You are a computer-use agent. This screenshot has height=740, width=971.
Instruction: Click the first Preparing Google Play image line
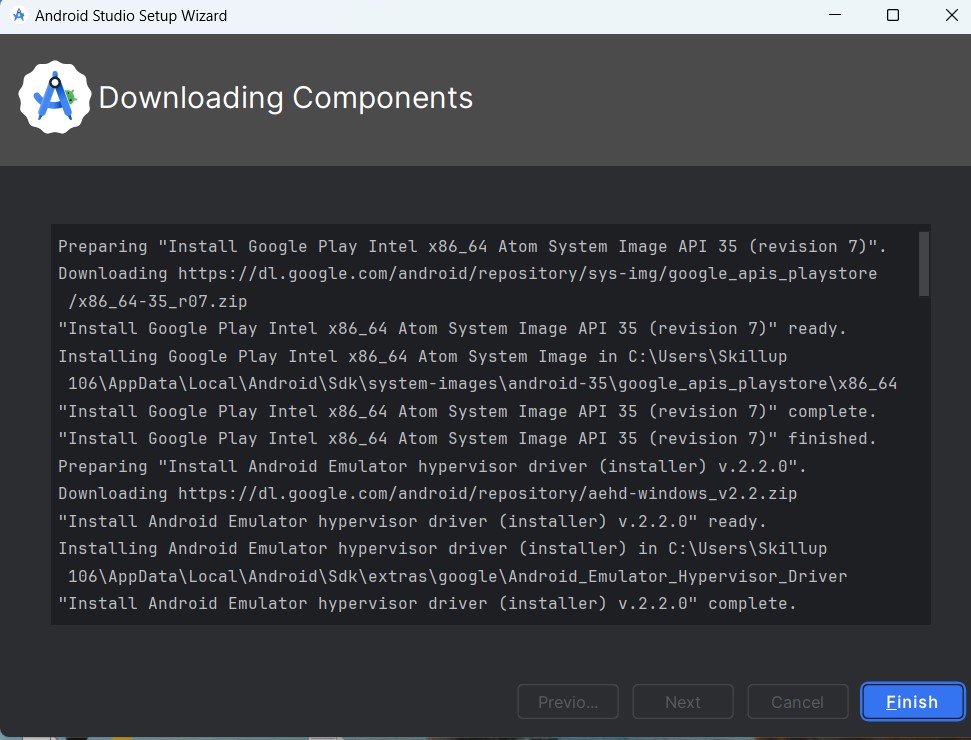click(472, 246)
